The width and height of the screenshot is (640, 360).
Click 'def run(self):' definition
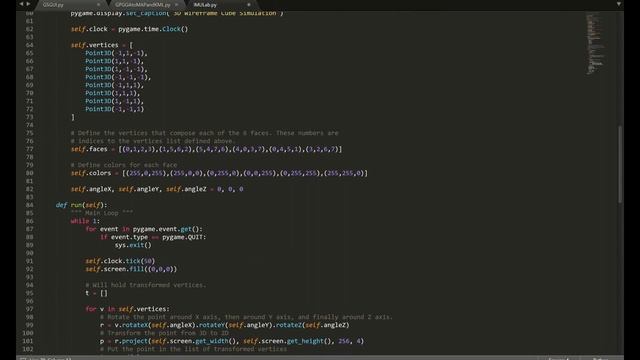point(82,205)
